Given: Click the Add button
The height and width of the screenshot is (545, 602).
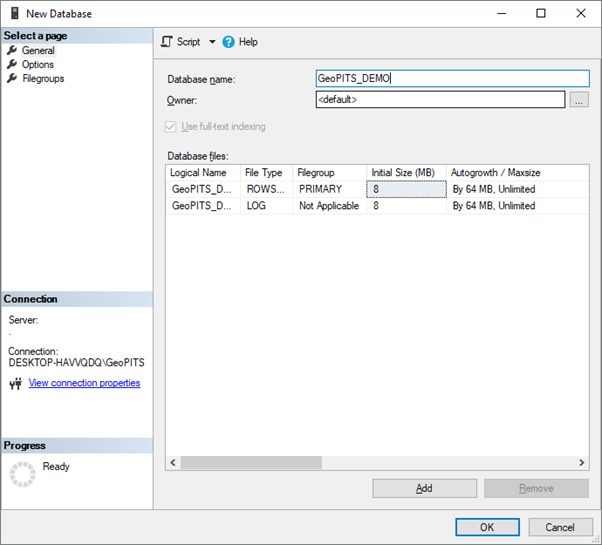Looking at the screenshot, I should (x=424, y=488).
